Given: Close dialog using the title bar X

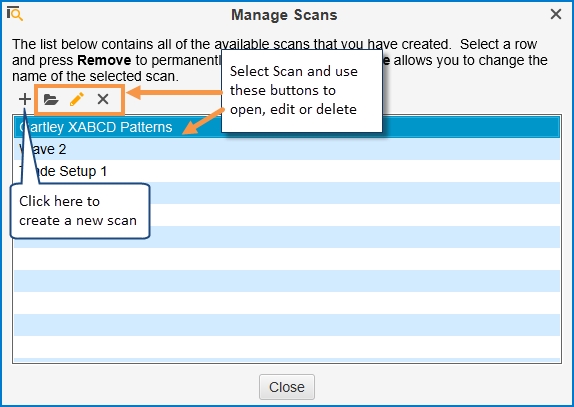Looking at the screenshot, I should coord(556,14).
